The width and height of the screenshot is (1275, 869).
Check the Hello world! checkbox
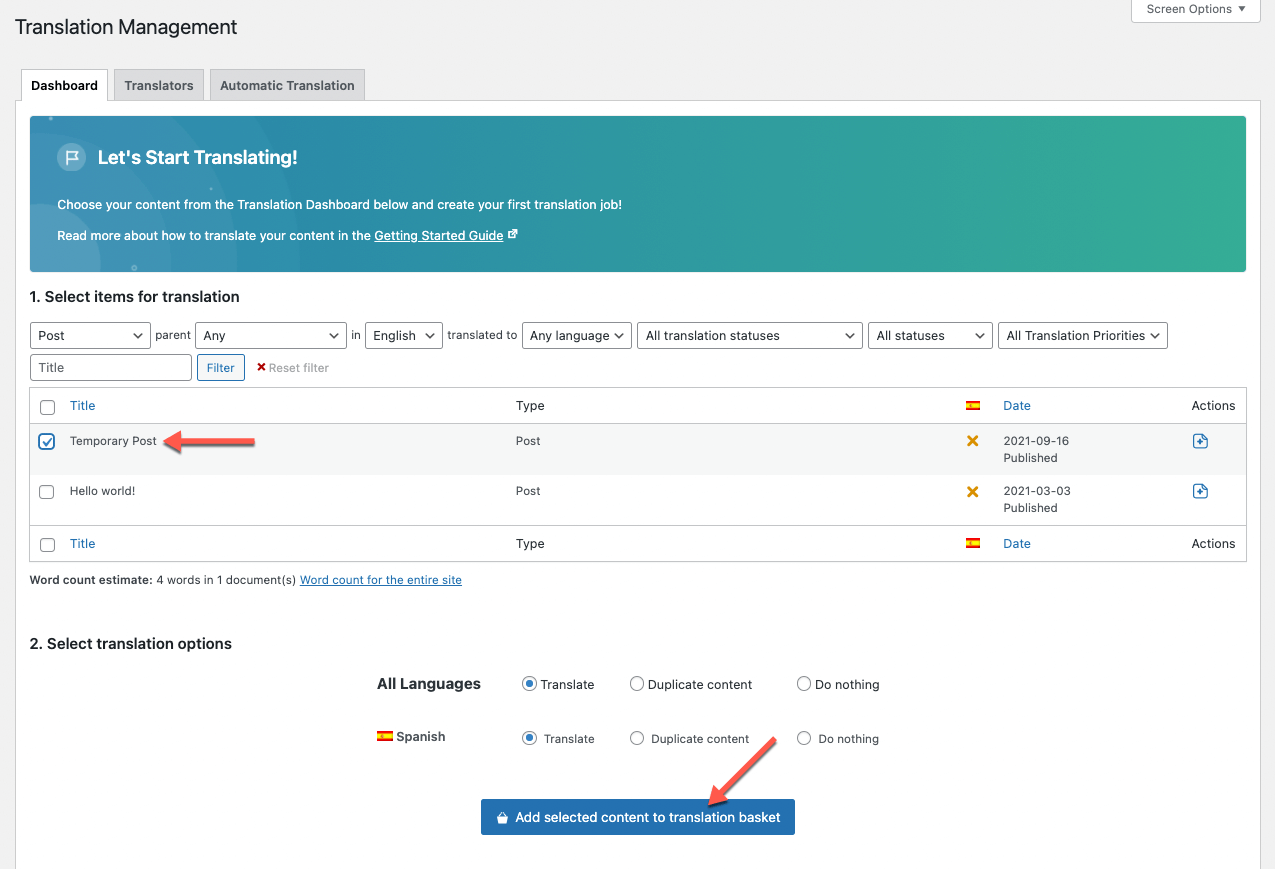(46, 491)
